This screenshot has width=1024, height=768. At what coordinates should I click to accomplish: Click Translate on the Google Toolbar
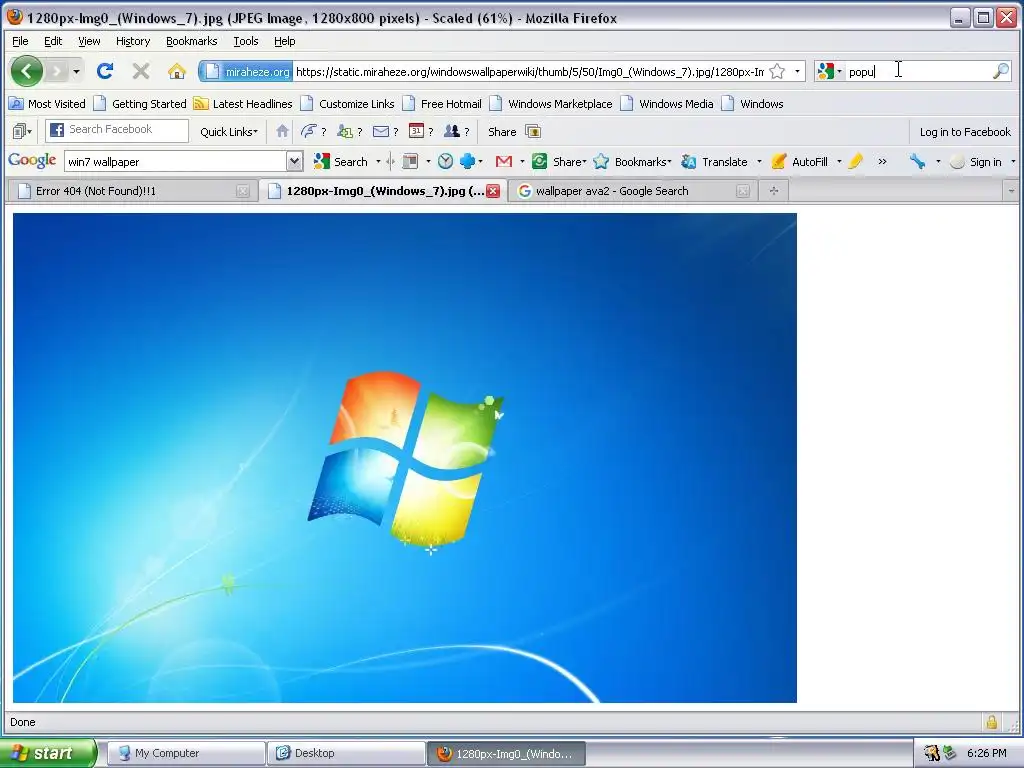(714, 161)
